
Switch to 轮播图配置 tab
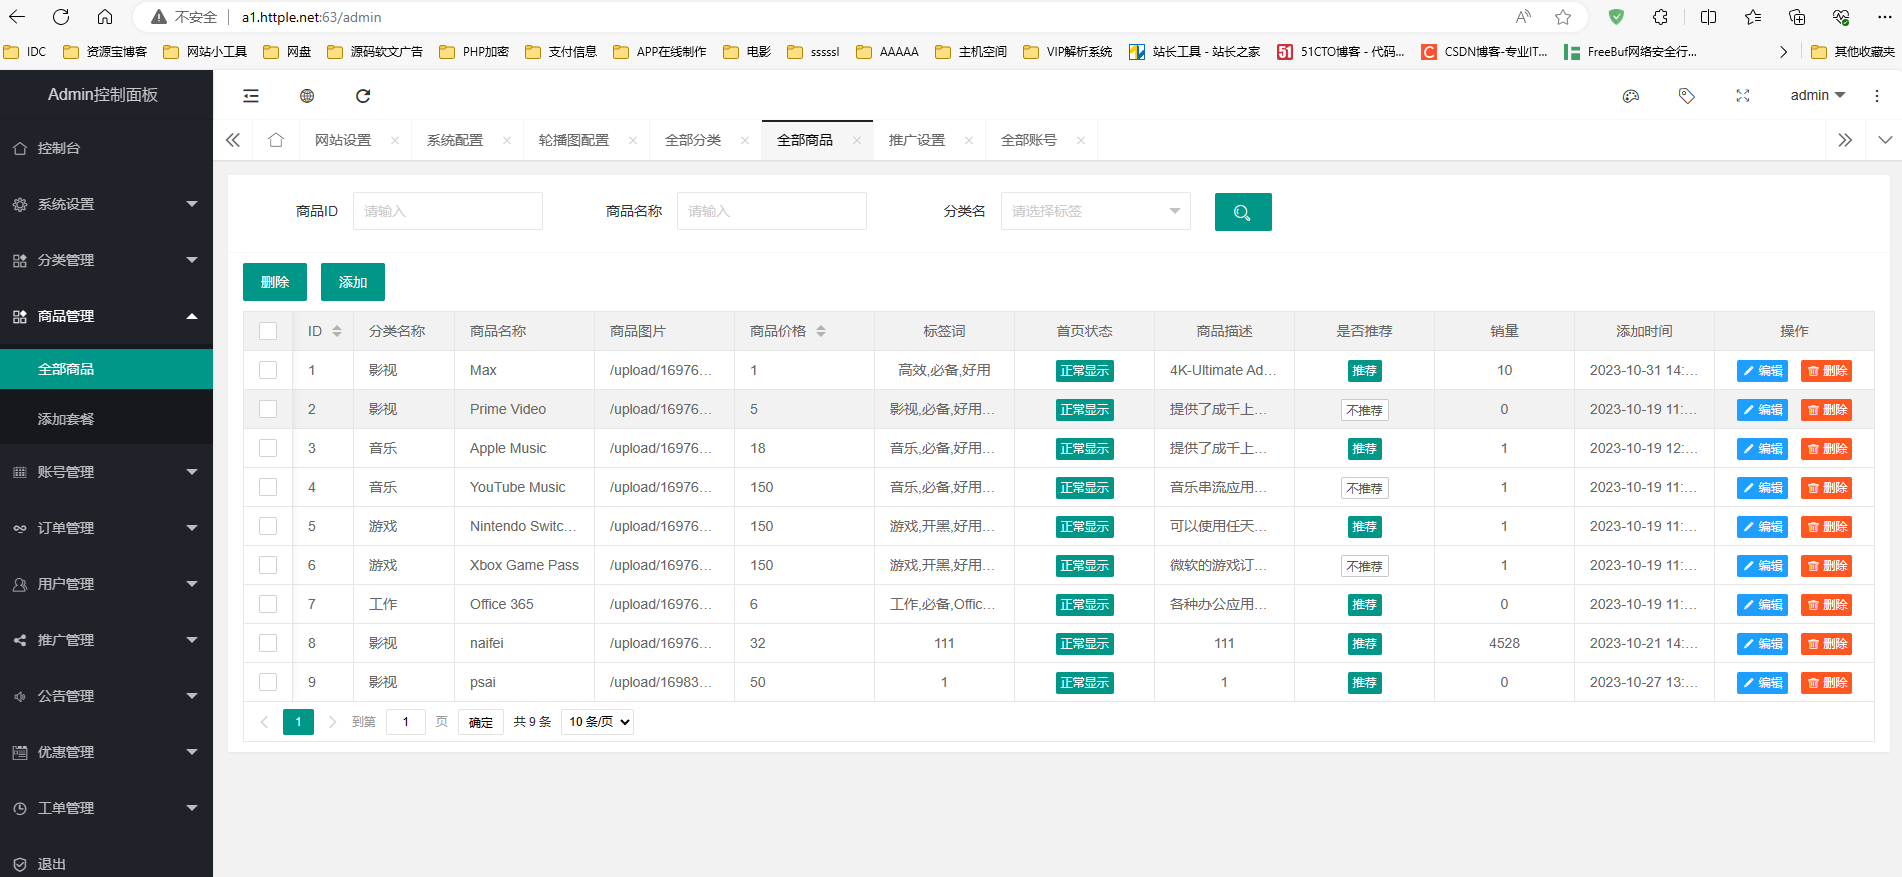(574, 140)
